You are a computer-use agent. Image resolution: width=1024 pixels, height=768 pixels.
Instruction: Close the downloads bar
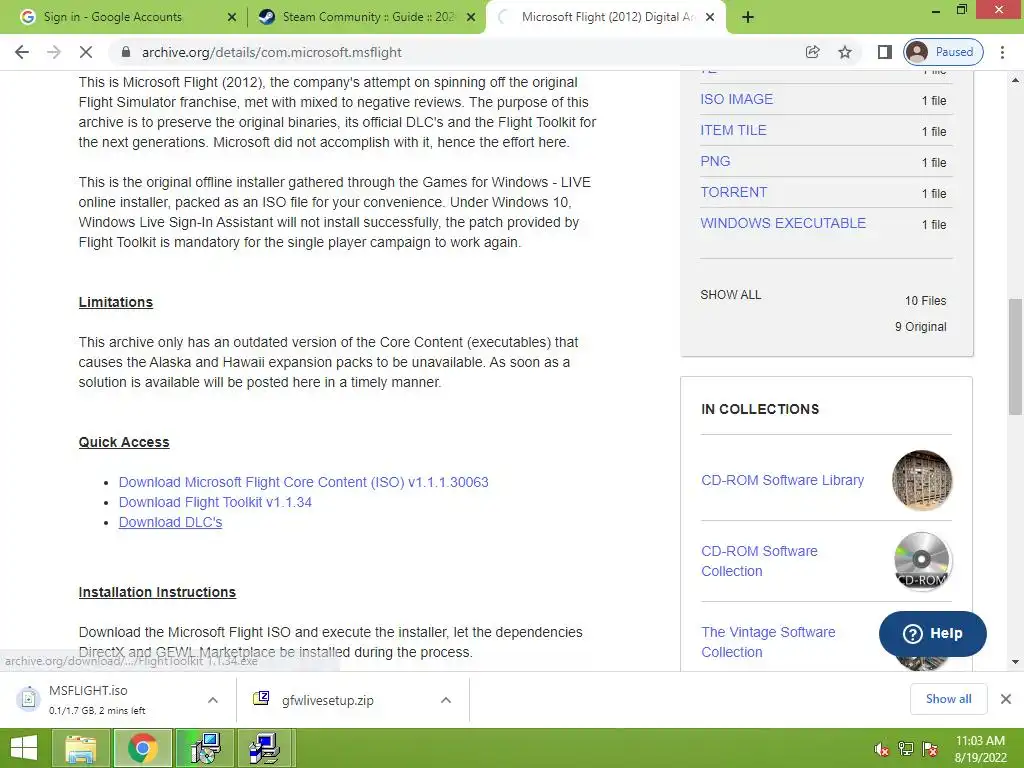coord(1006,699)
